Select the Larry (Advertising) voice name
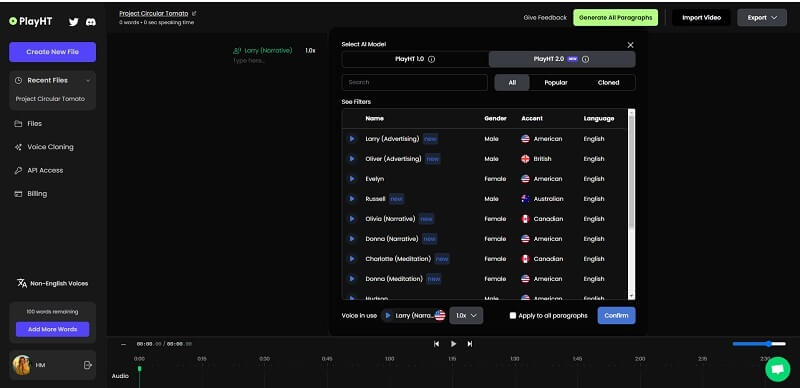Viewport: 800px width, 388px height. pos(392,139)
